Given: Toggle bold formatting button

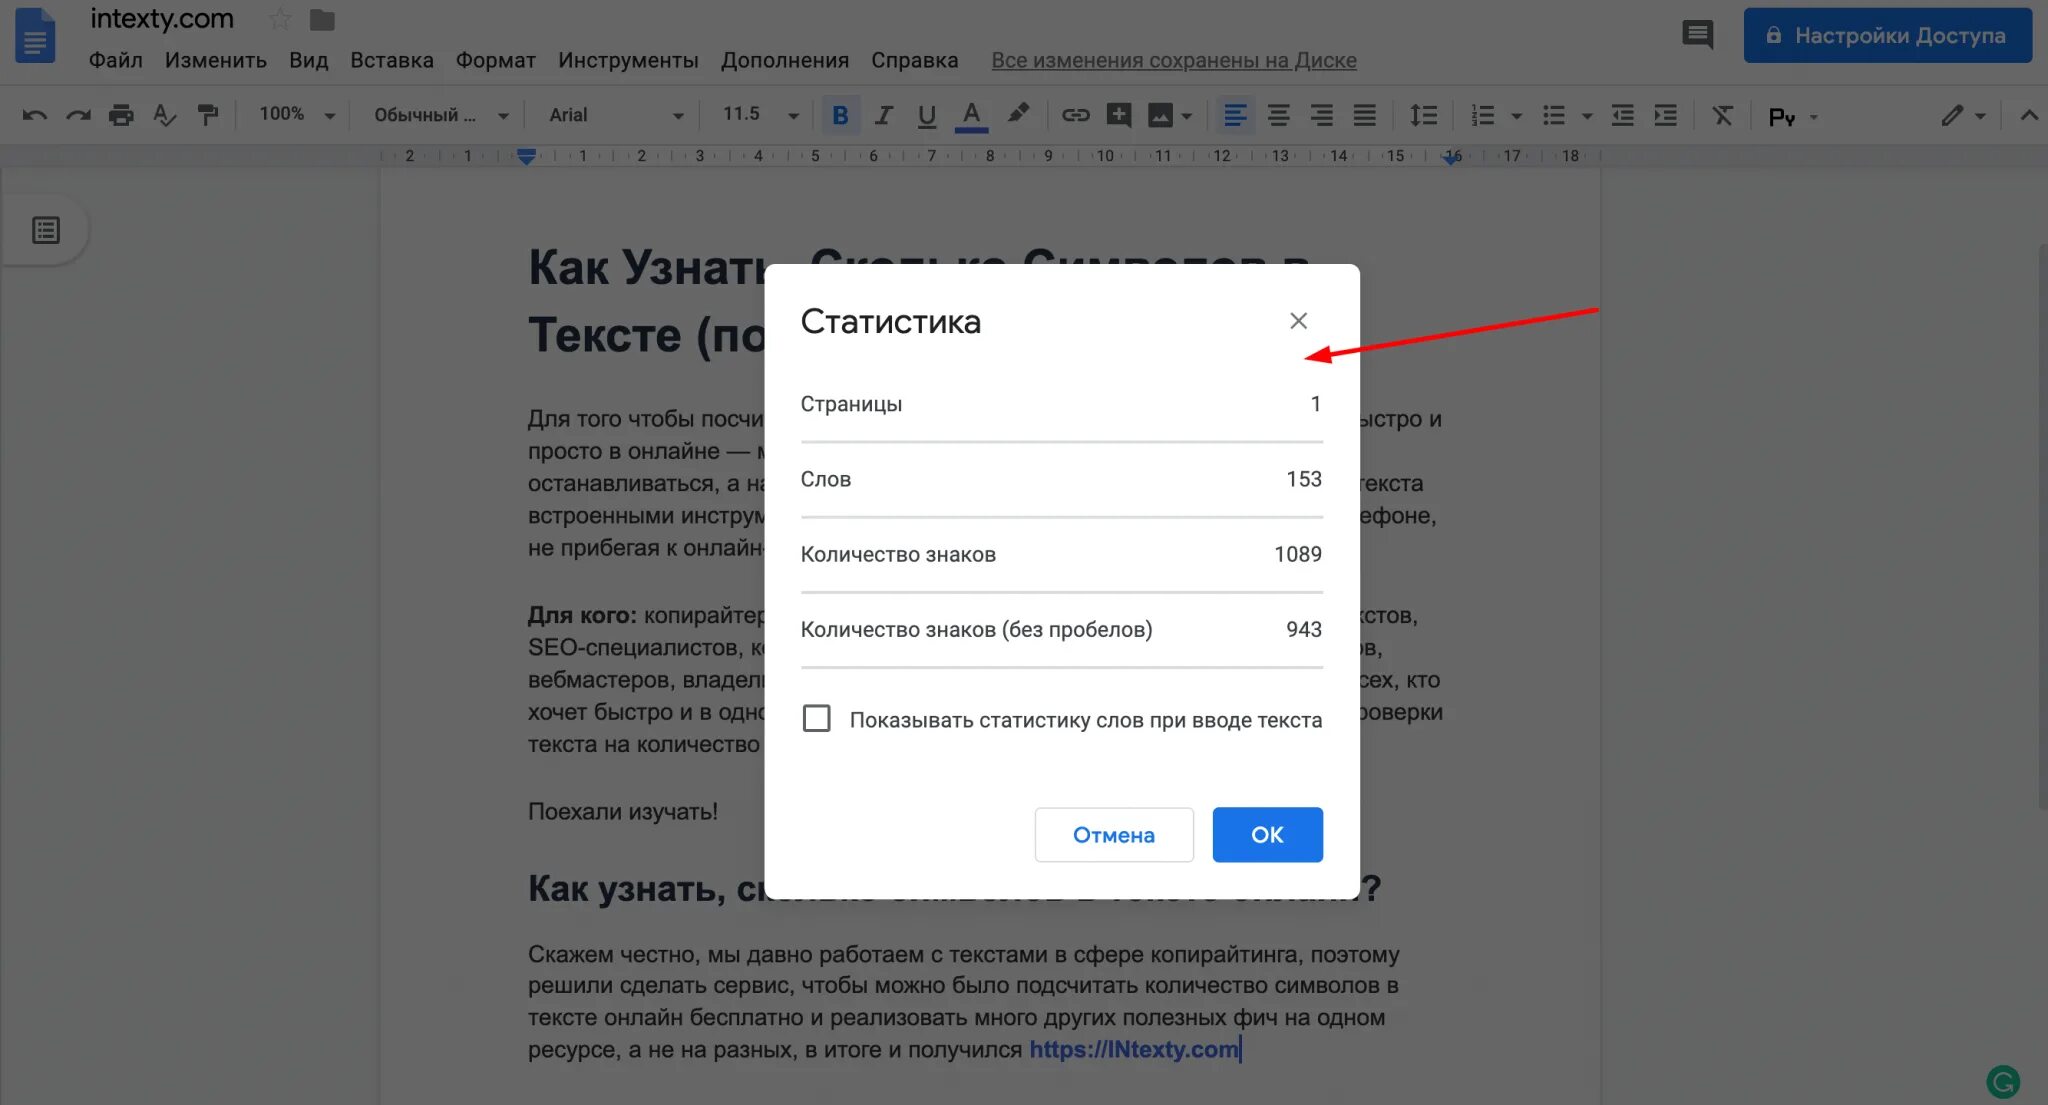Looking at the screenshot, I should (x=840, y=115).
